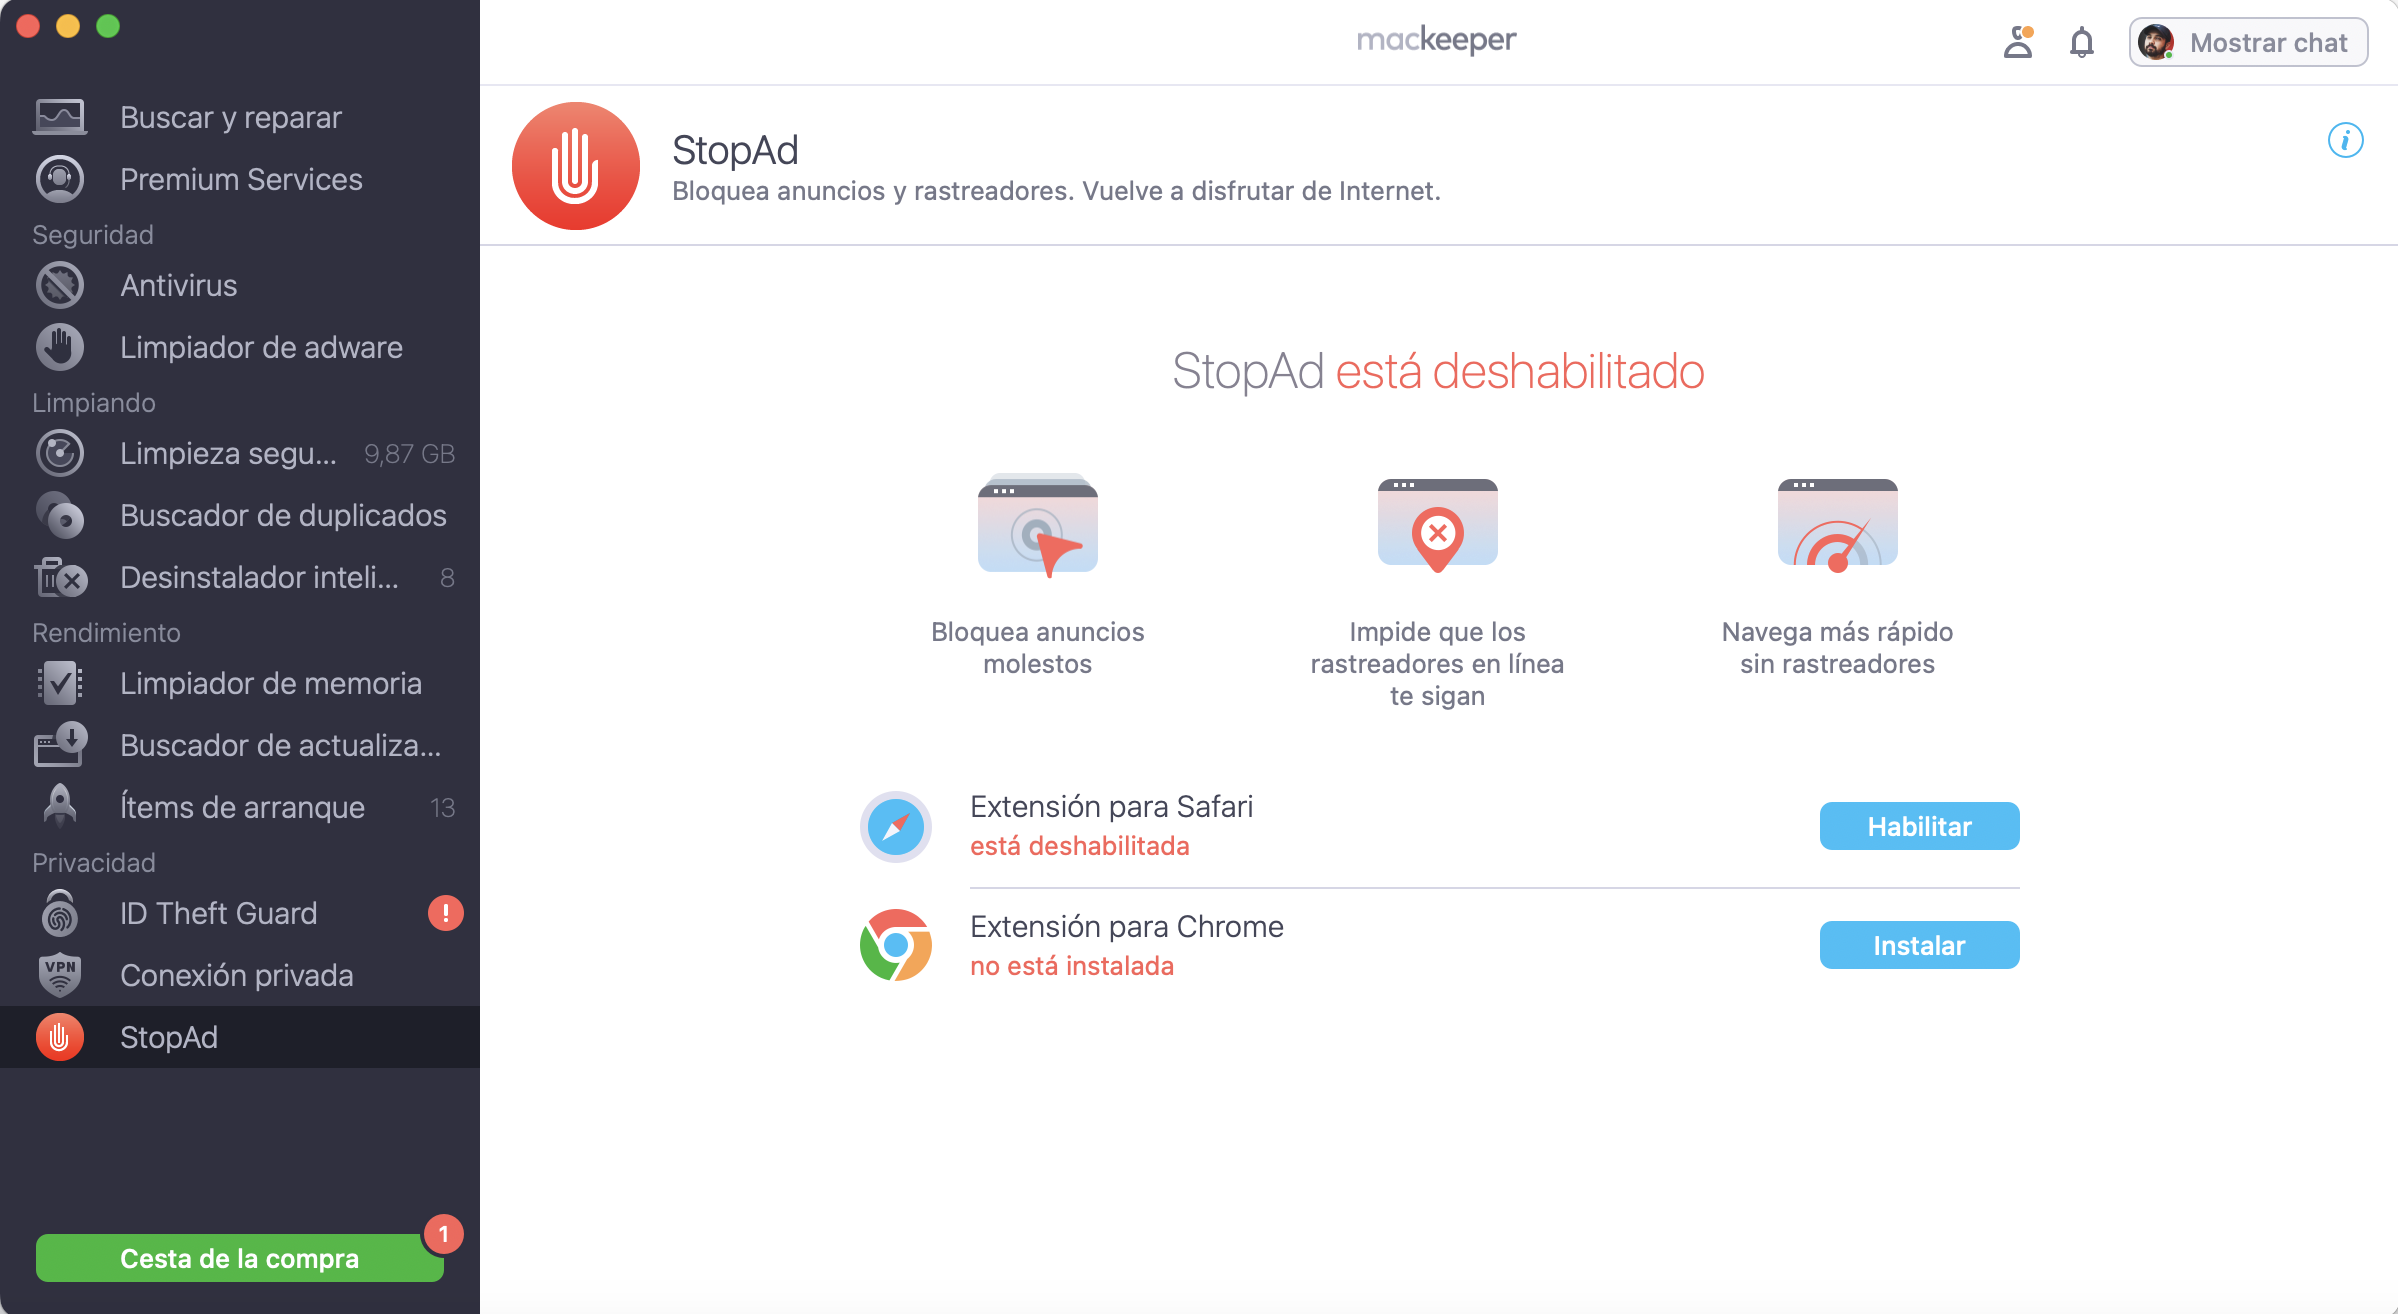This screenshot has height=1314, width=2398.
Task: Open the account profile icon
Action: 2018,42
